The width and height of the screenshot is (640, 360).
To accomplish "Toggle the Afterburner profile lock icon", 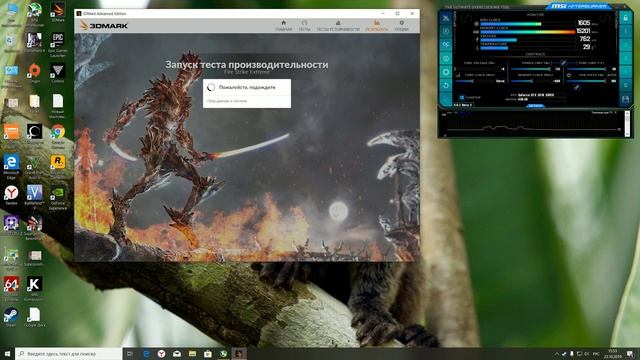I will click(x=625, y=18).
